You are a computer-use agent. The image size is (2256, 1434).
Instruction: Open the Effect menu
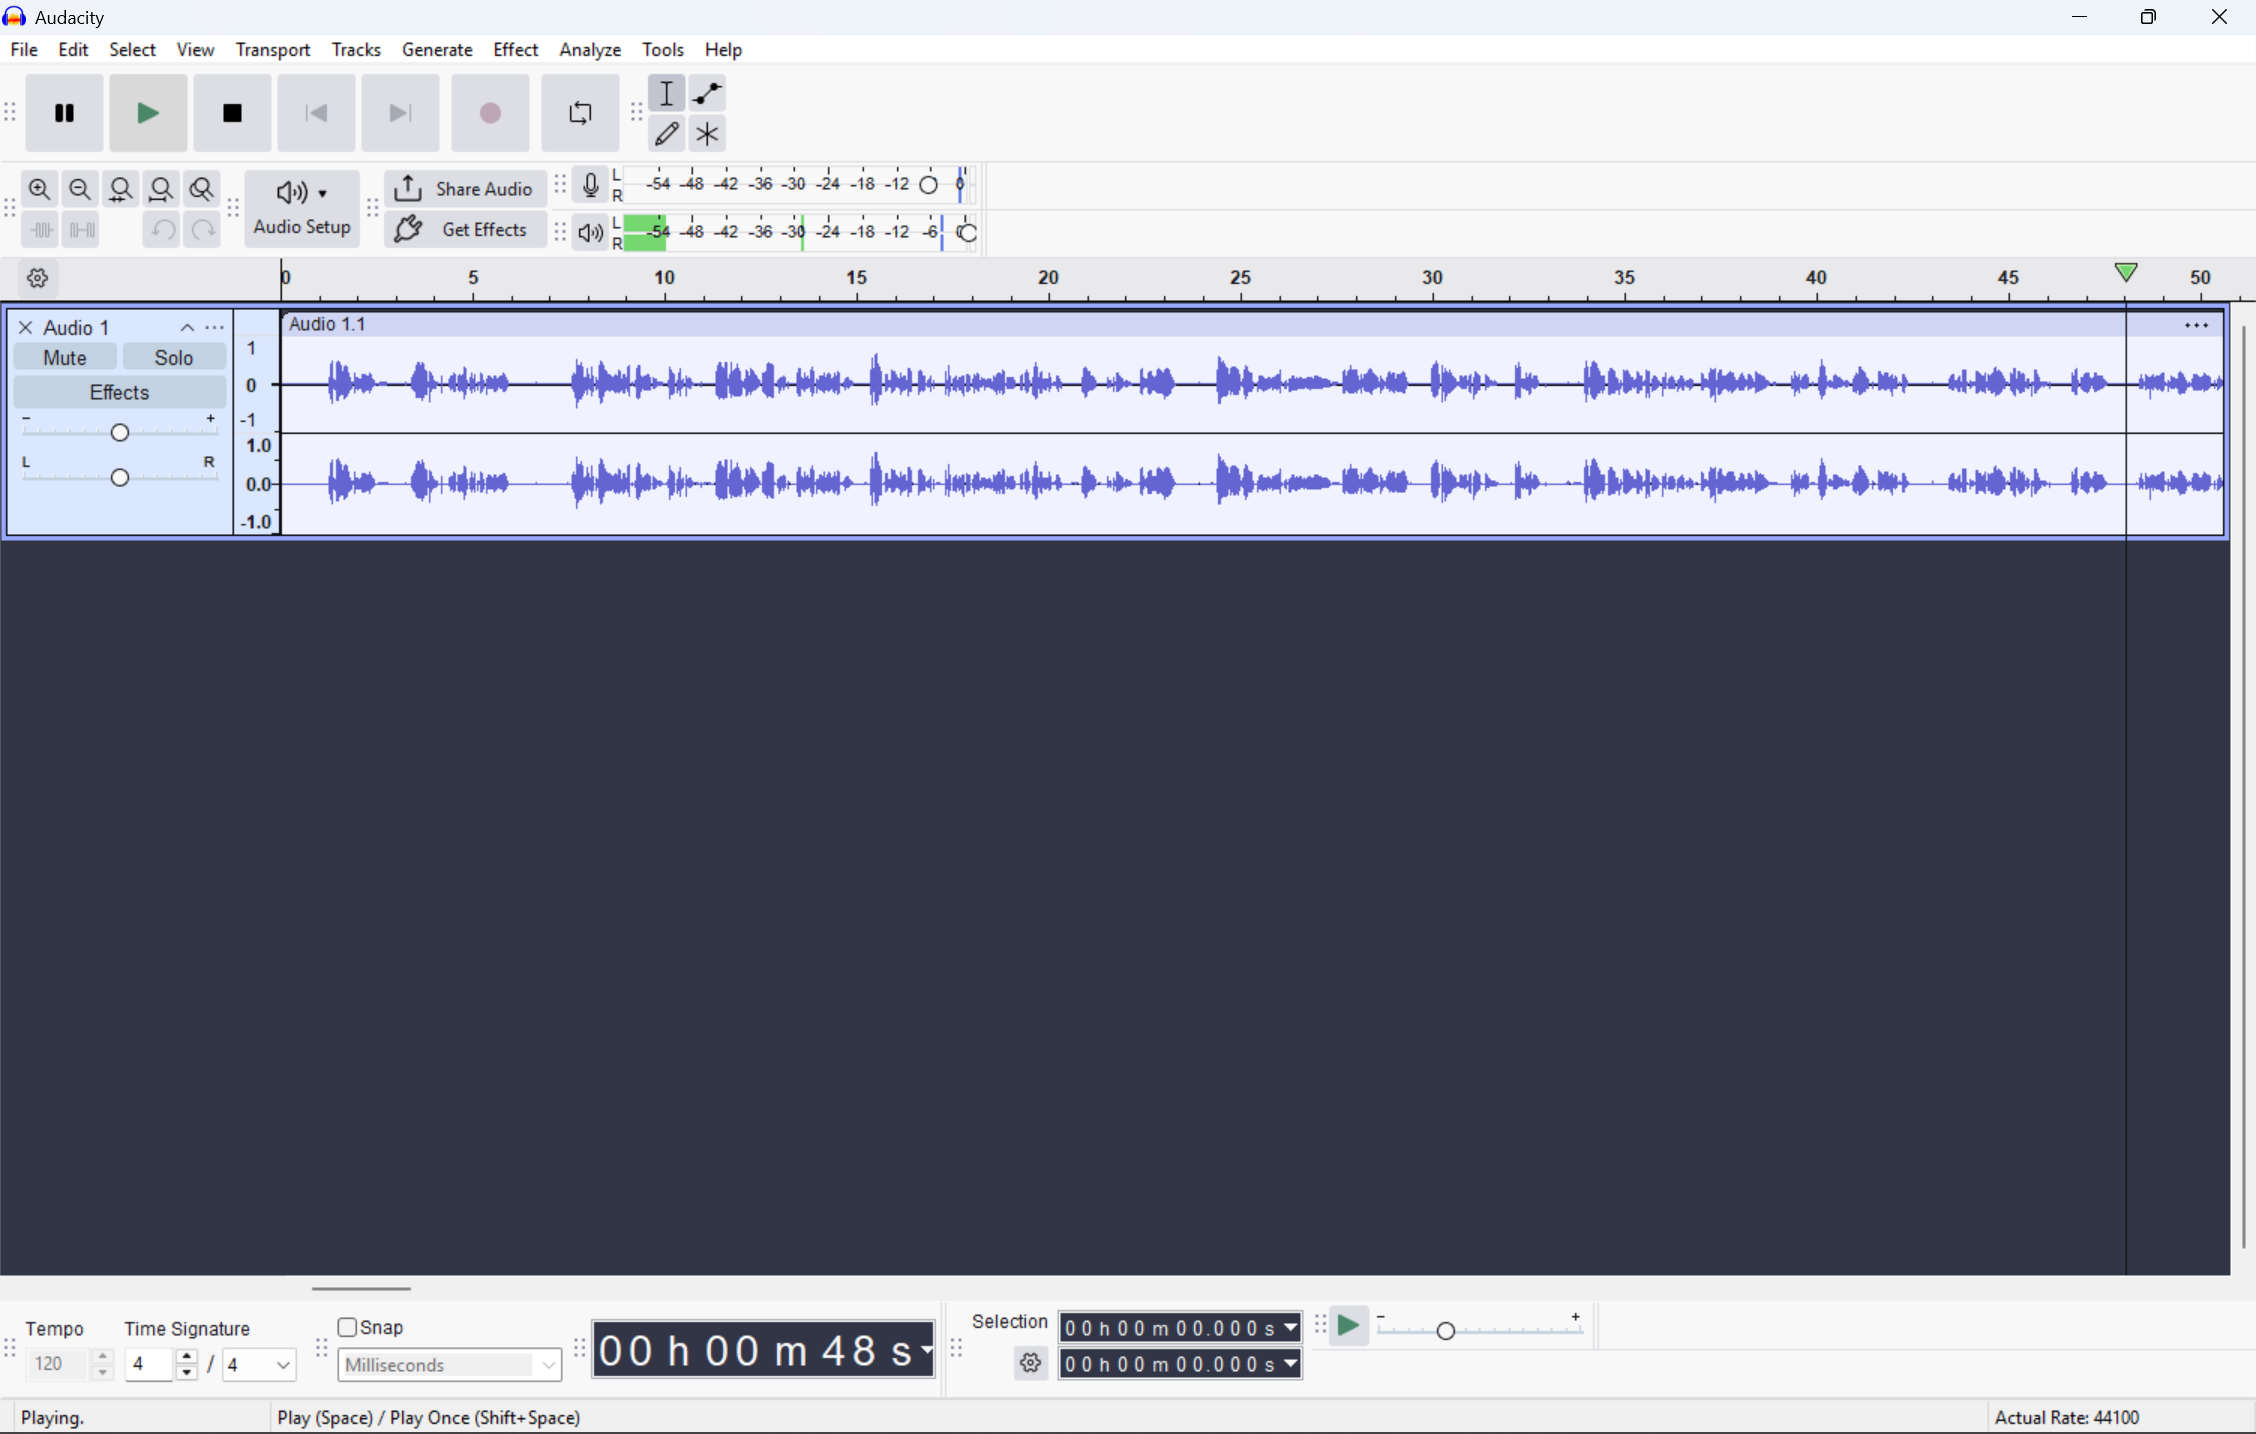515,50
